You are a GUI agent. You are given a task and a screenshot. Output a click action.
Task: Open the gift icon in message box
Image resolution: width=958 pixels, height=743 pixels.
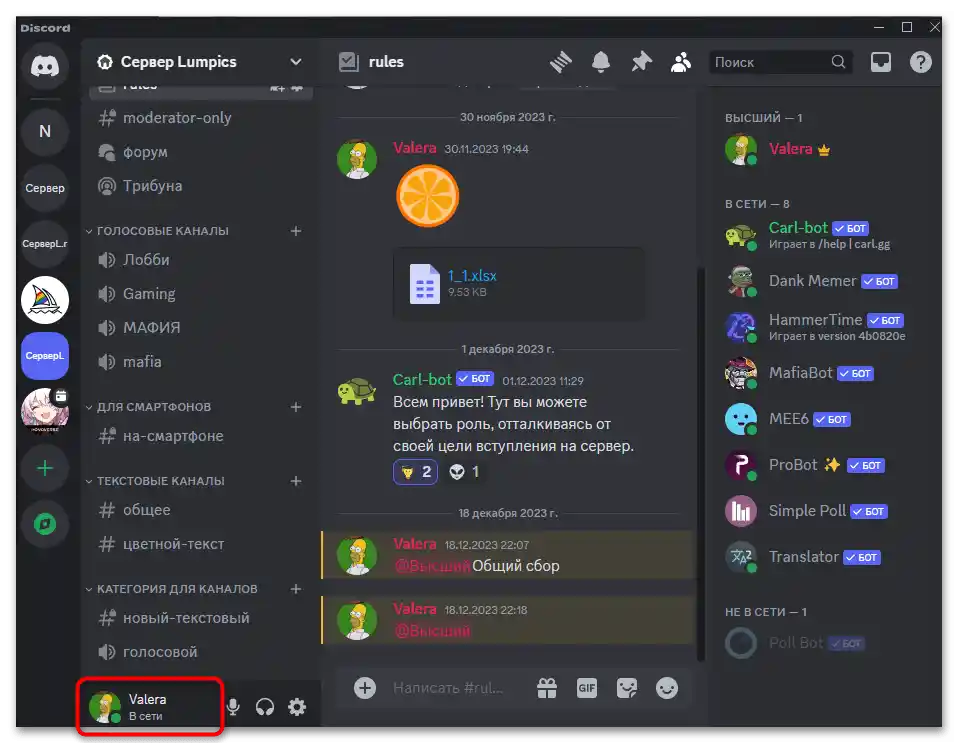point(547,688)
